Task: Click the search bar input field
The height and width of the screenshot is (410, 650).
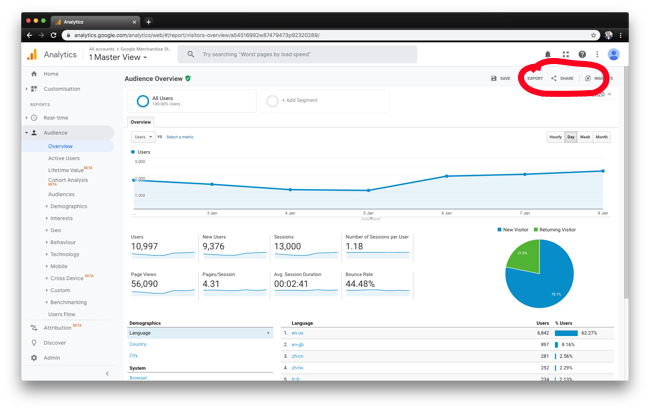Action: (297, 54)
